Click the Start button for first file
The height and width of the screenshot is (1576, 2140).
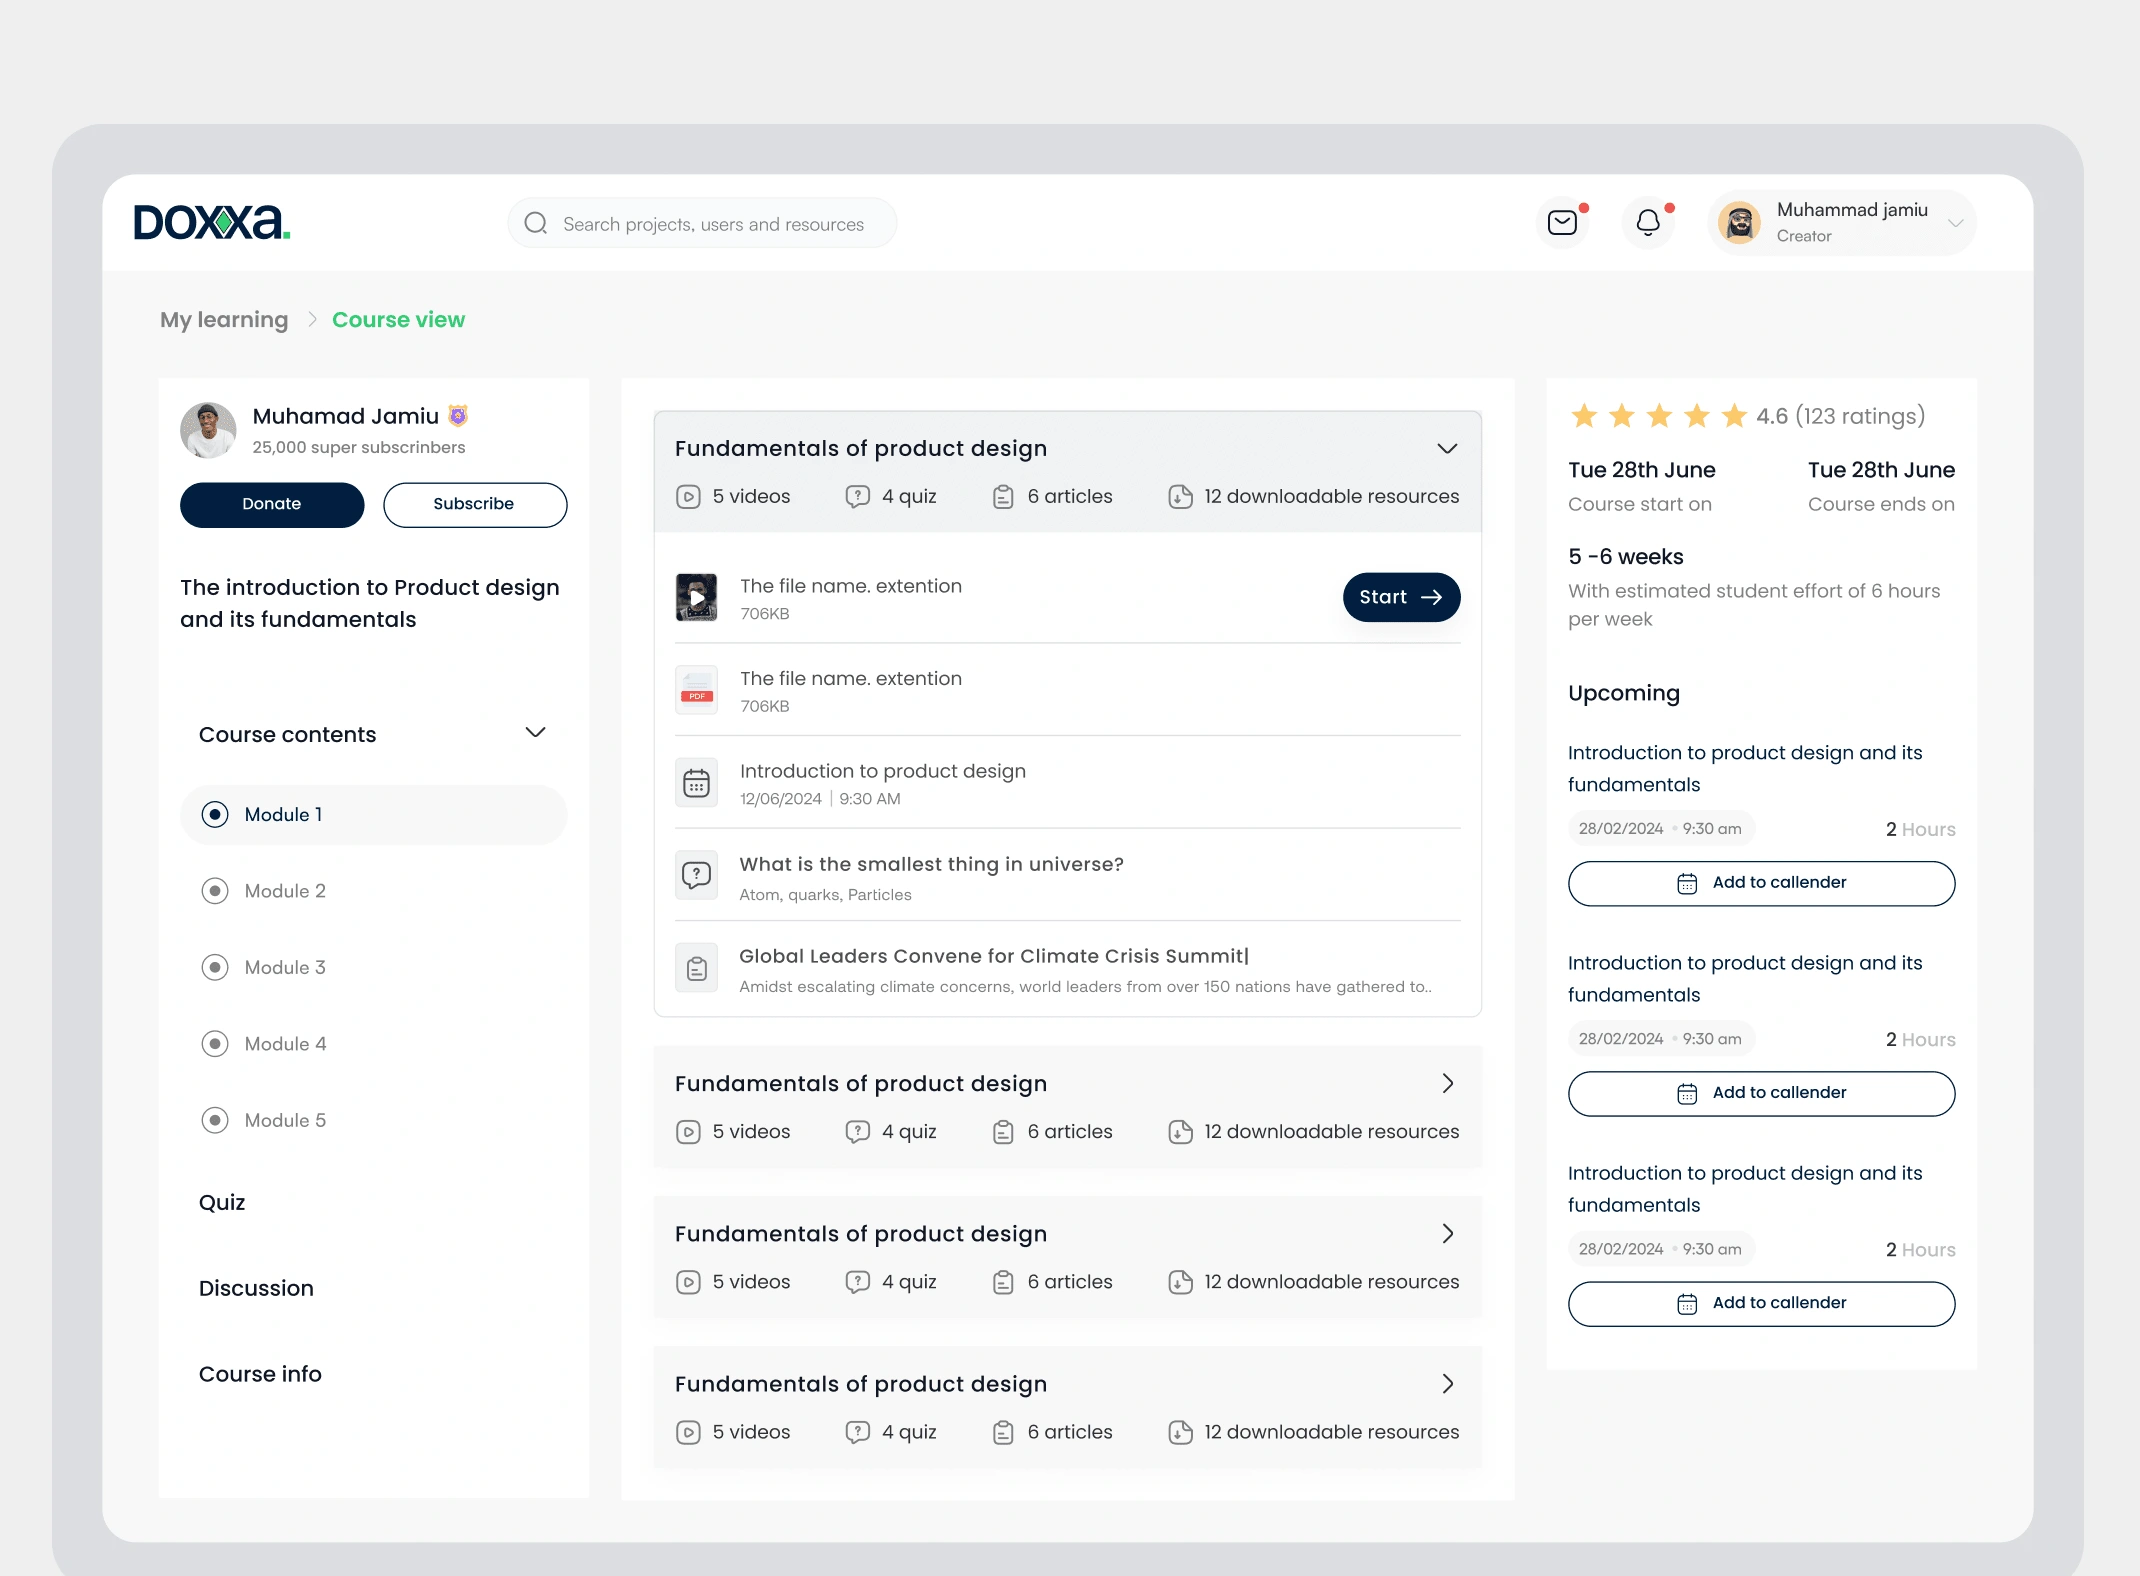point(1401,596)
